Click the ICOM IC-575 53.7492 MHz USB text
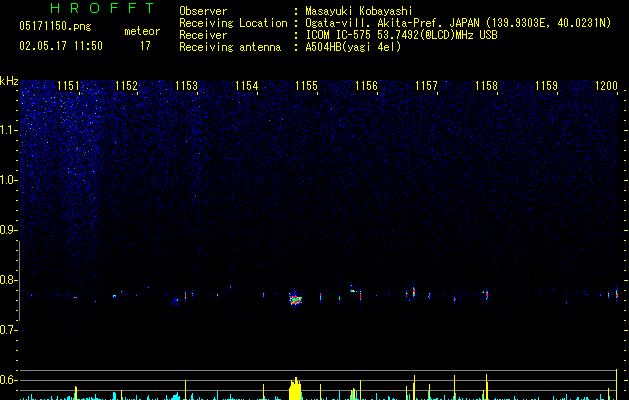The height and width of the screenshot is (400, 629). click(402, 35)
